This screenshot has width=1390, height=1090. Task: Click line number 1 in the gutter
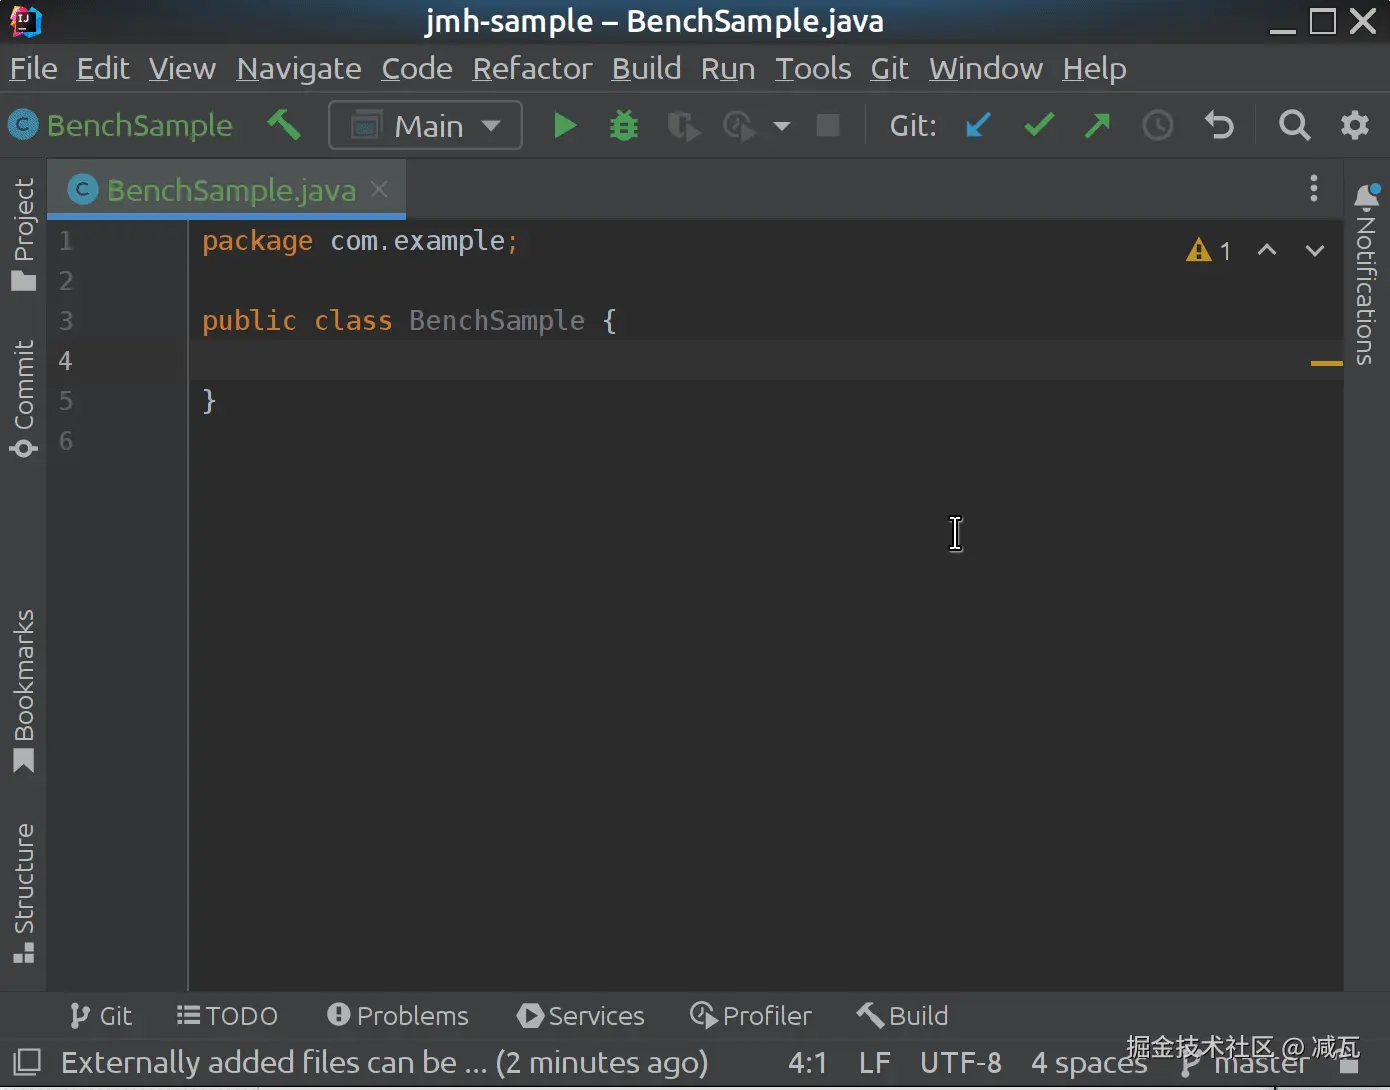pos(65,240)
